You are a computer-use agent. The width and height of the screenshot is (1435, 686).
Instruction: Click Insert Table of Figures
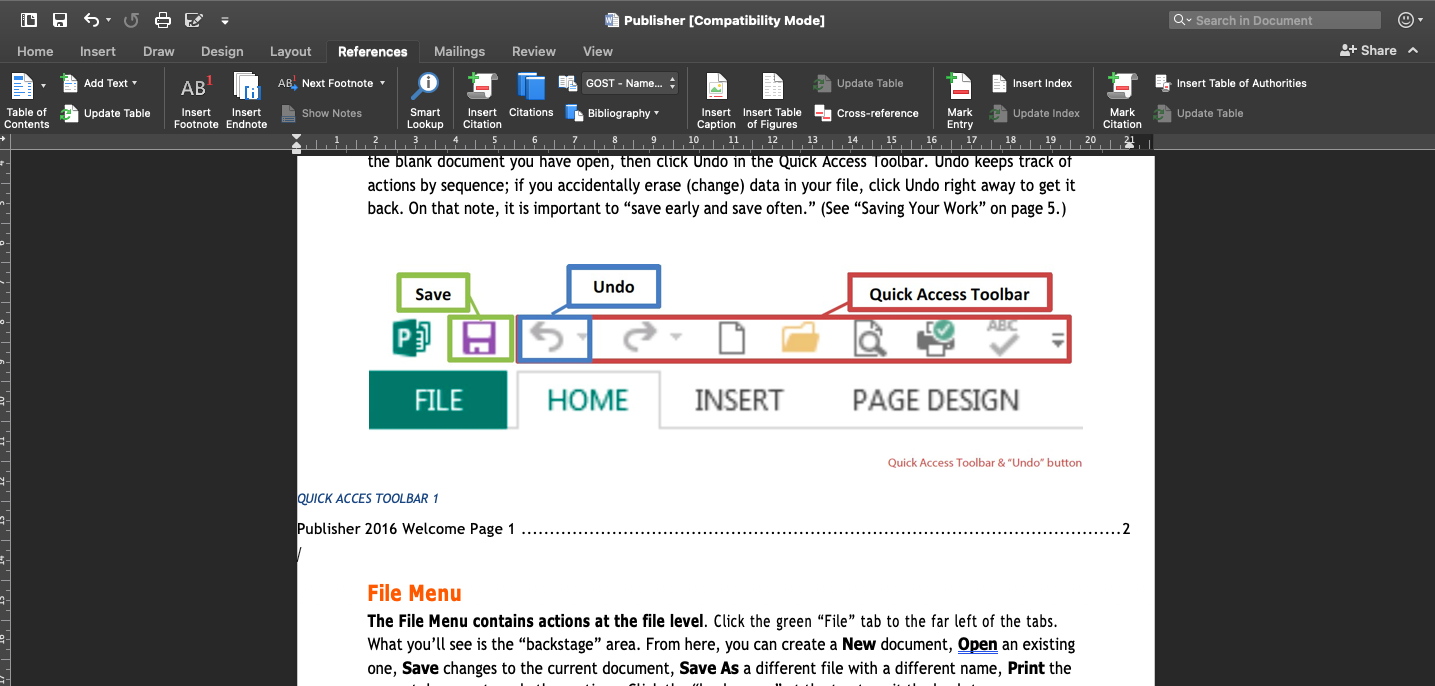(x=772, y=101)
